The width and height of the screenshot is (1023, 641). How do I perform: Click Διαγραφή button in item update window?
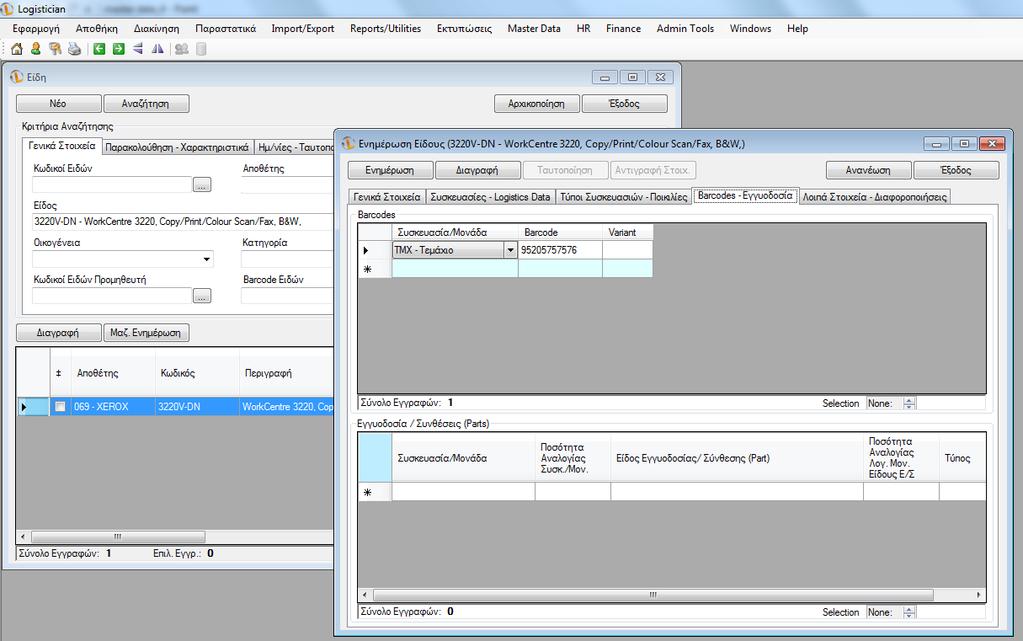[477, 170]
